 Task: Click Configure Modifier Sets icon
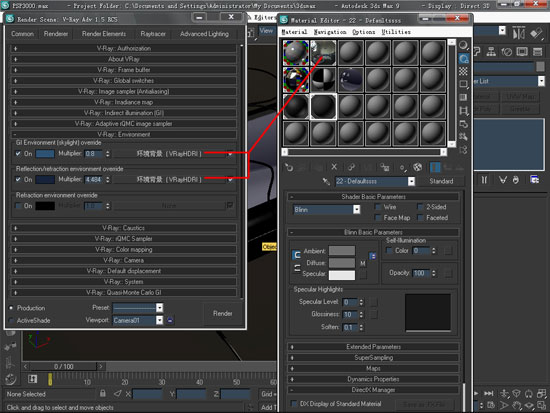[x=535, y=180]
